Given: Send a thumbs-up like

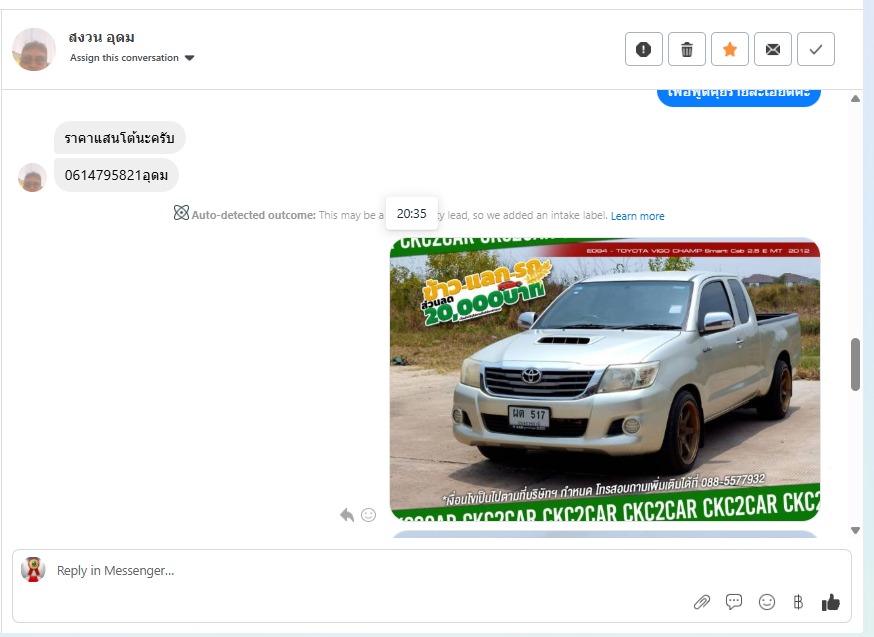Looking at the screenshot, I should [x=830, y=602].
